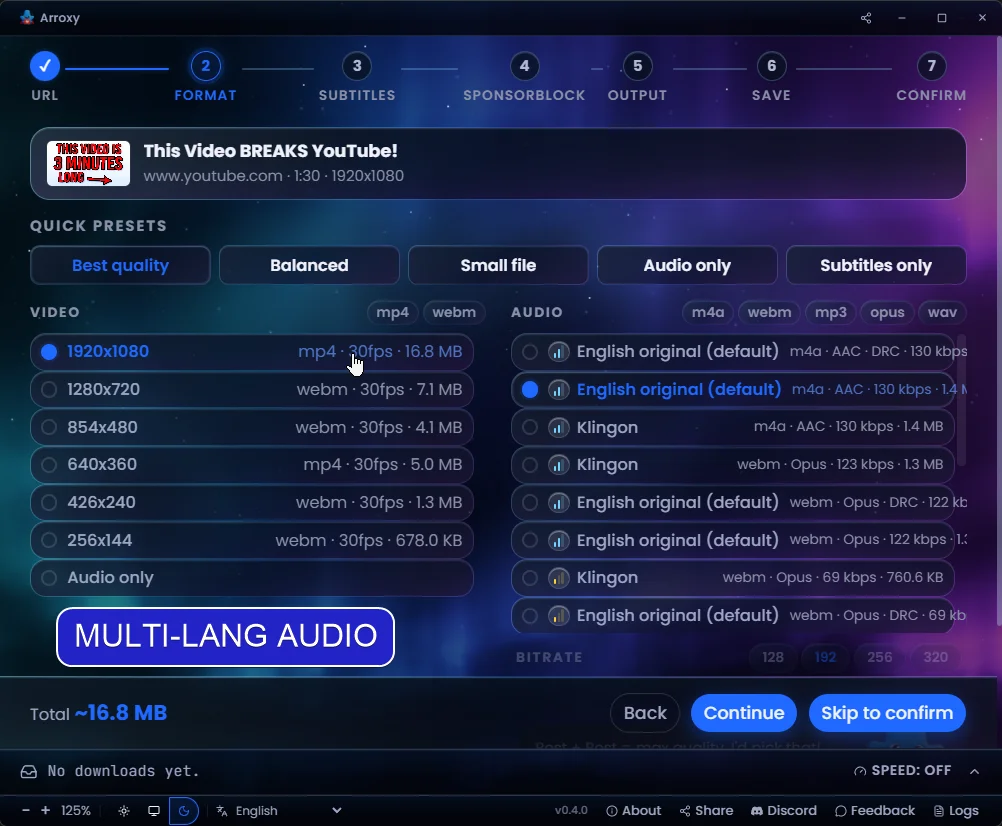
Task: Zoom in with the plus icon
Action: click(x=45, y=811)
